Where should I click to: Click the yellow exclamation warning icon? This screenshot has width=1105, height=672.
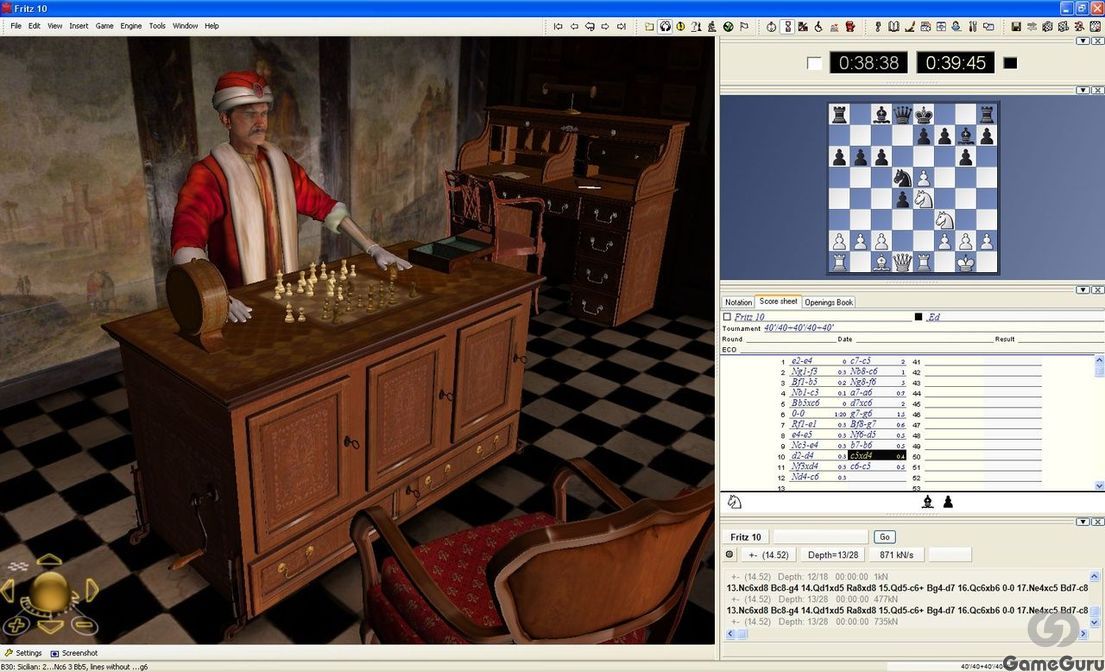(x=680, y=27)
